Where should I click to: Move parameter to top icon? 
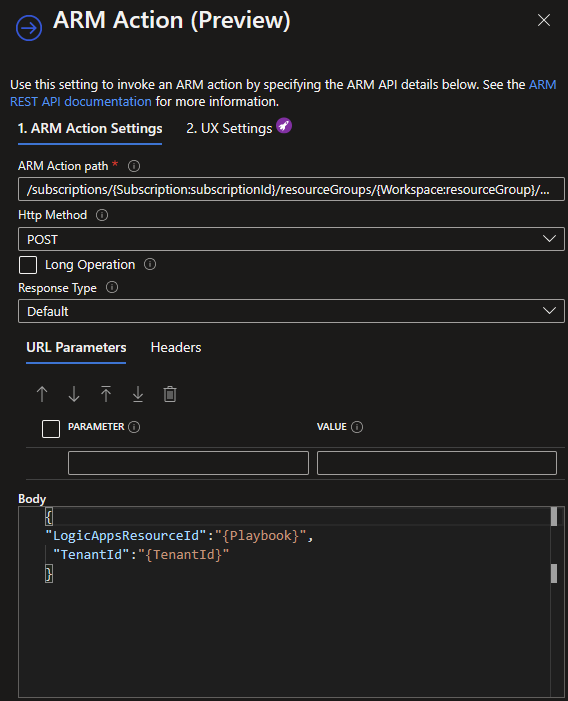click(x=106, y=394)
